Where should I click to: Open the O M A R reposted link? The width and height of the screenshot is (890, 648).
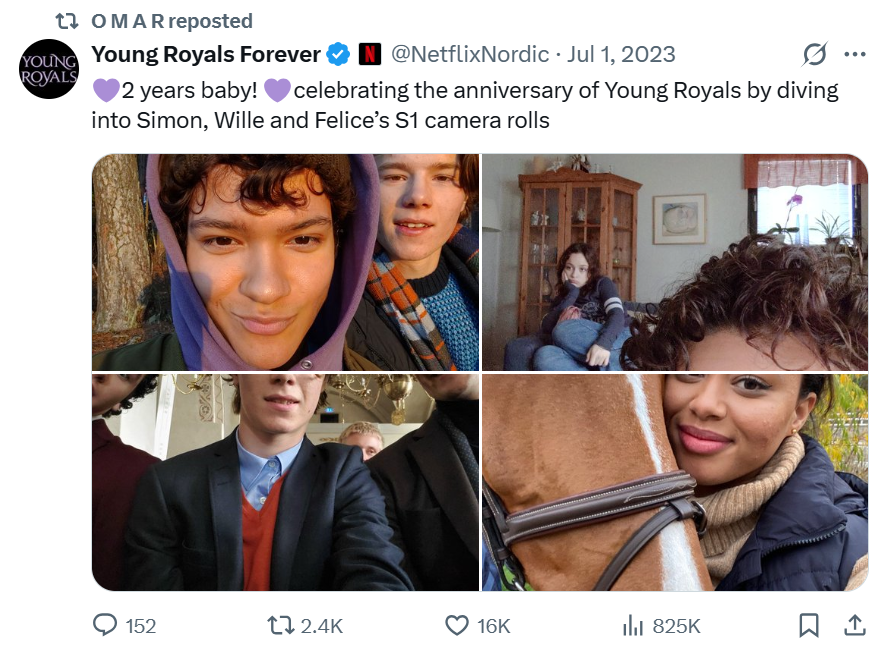coord(171,20)
